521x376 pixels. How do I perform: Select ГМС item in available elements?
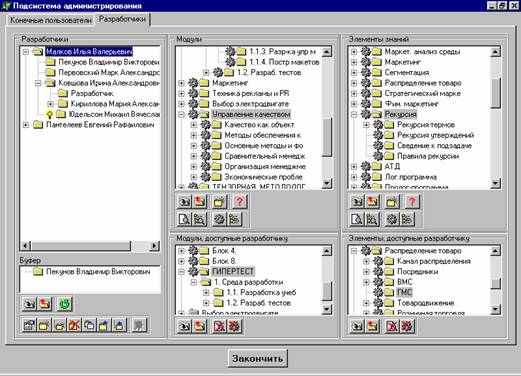[x=404, y=293]
